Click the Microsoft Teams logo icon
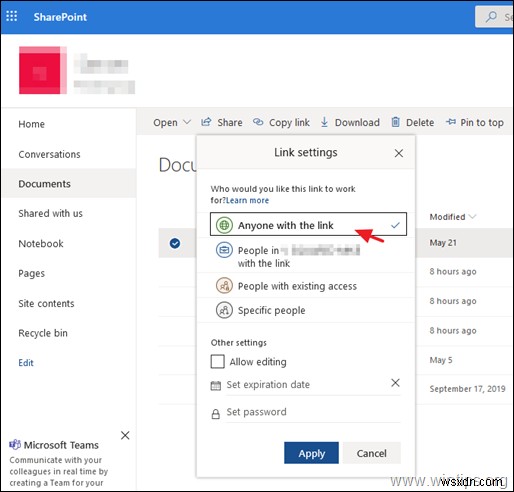 tap(15, 445)
